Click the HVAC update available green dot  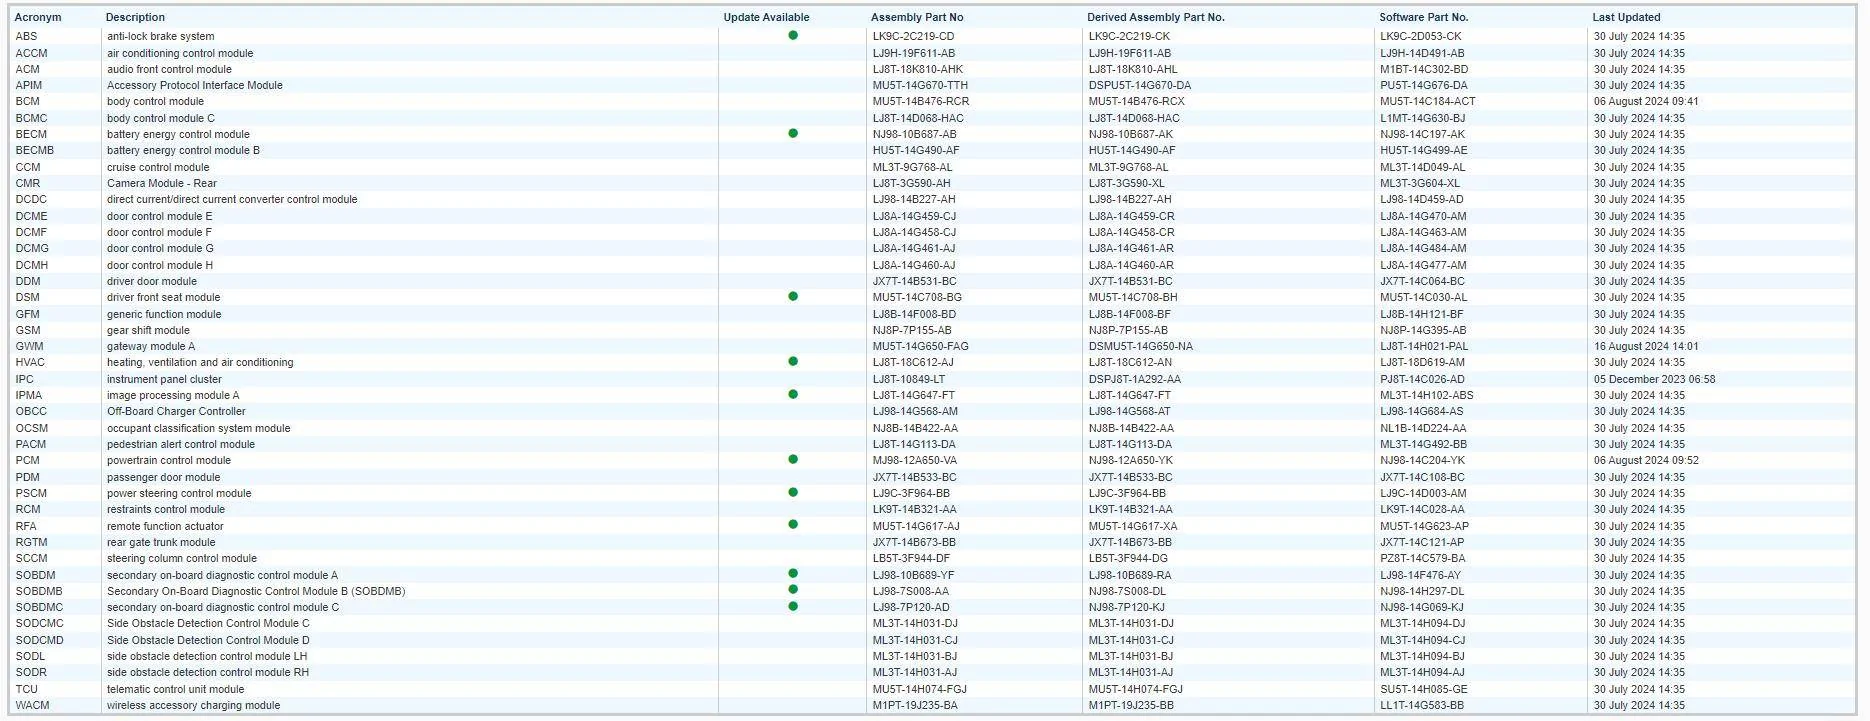[793, 361]
